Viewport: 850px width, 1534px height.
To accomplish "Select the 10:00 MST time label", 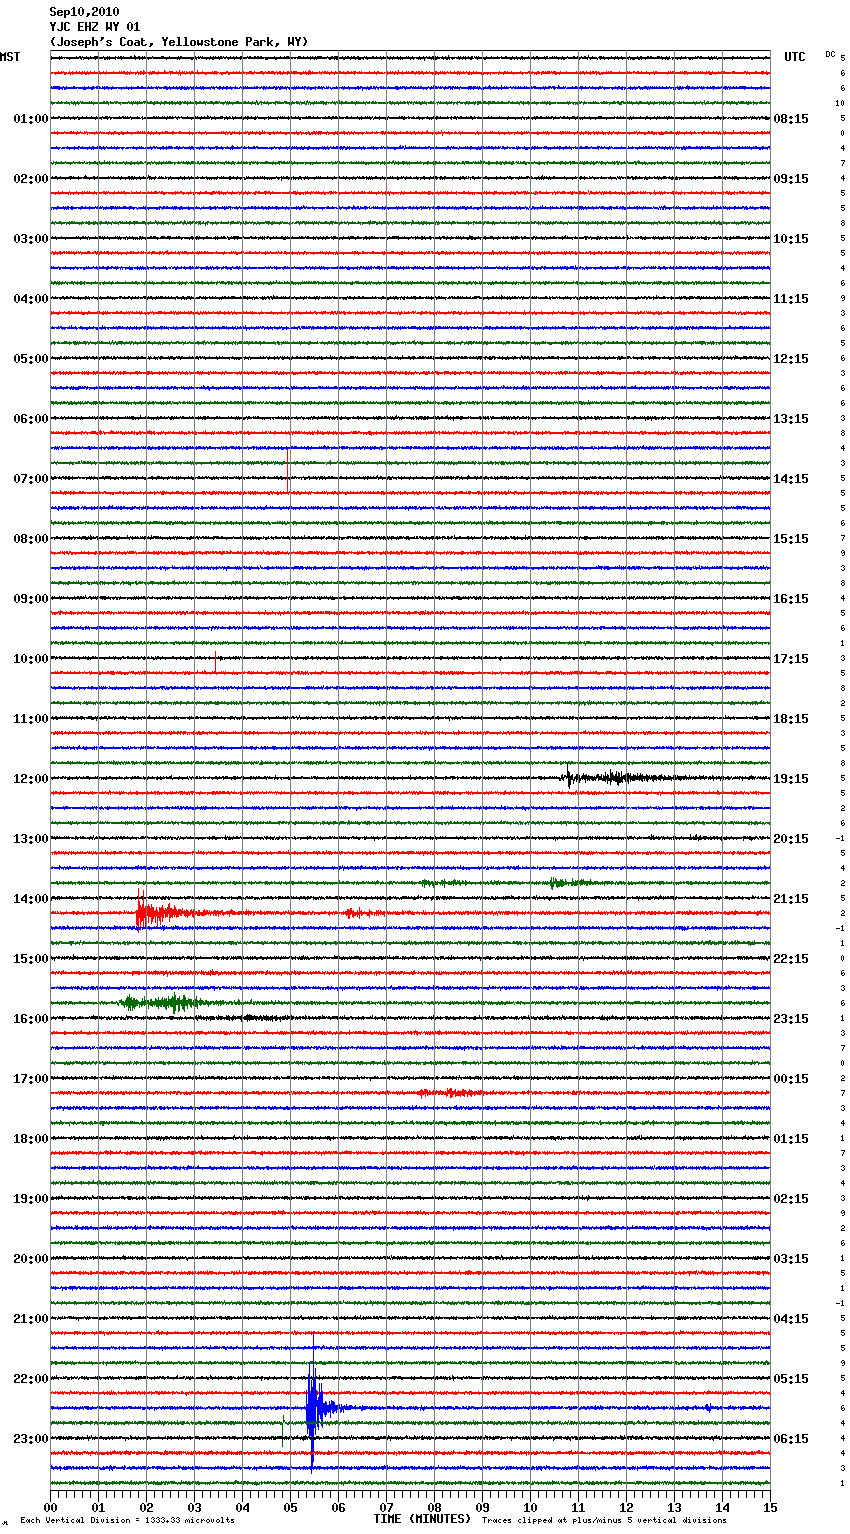I will [31, 659].
